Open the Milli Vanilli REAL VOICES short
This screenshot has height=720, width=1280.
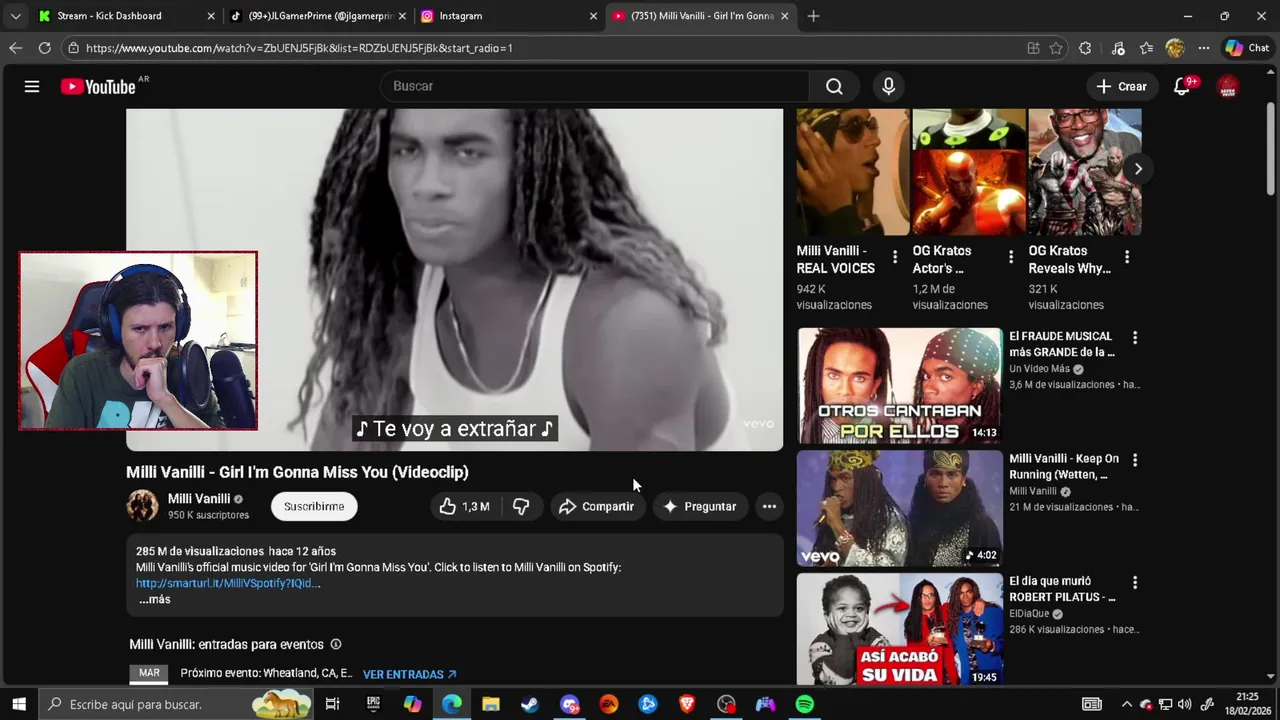(x=853, y=172)
